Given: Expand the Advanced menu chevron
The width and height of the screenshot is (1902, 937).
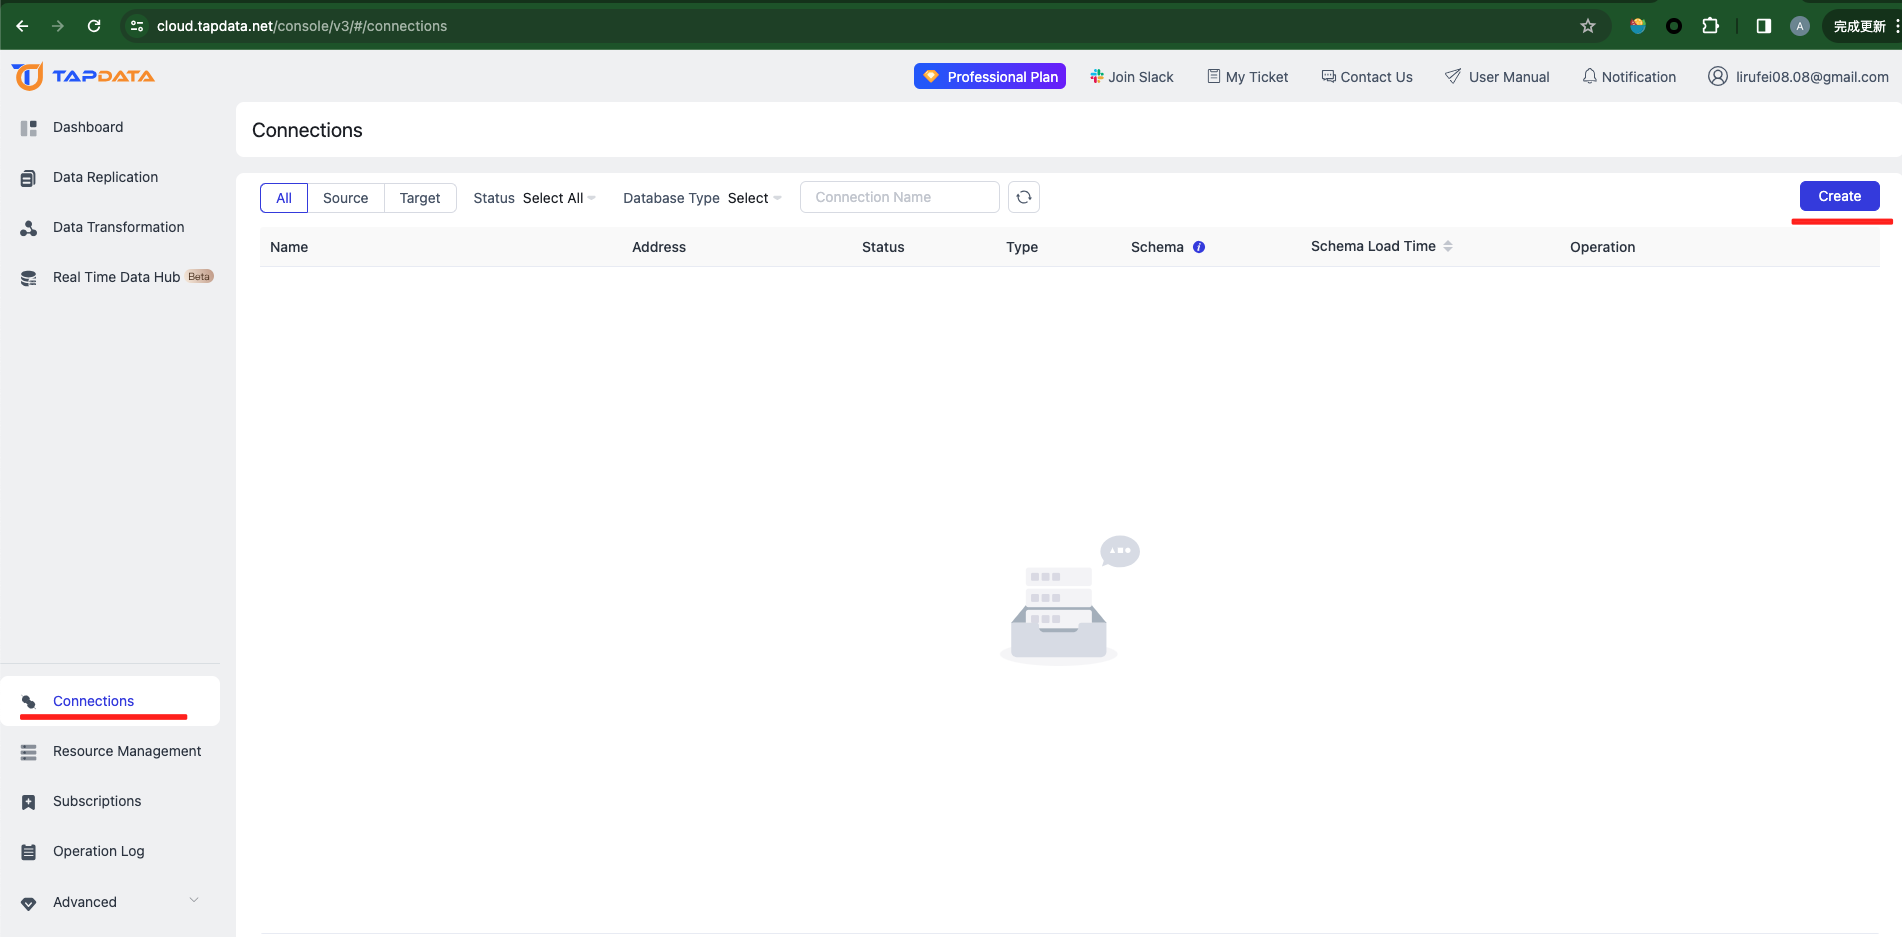Looking at the screenshot, I should tap(194, 900).
